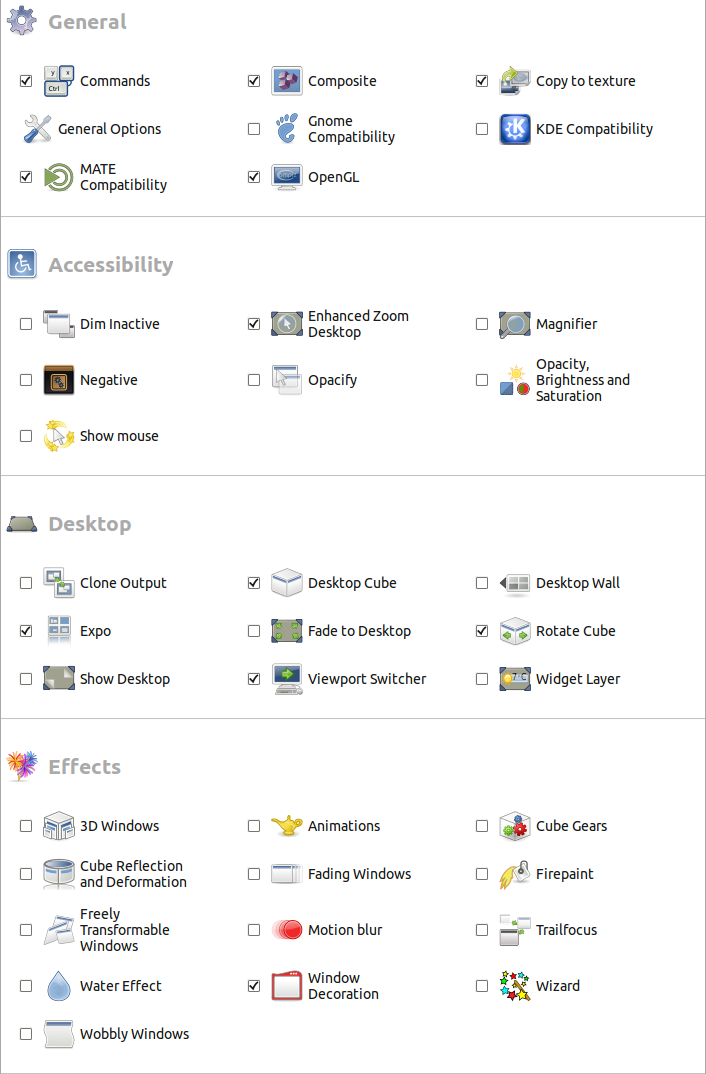Select the Water Effect droplet icon
This screenshot has height=1074, width=706.
pos(59,986)
